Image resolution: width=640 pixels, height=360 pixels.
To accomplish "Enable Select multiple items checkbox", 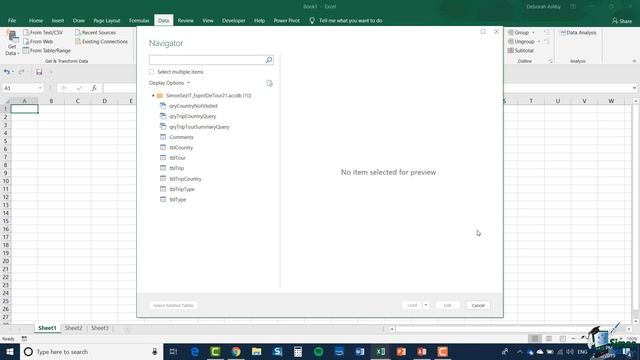I will pyautogui.click(x=151, y=72).
